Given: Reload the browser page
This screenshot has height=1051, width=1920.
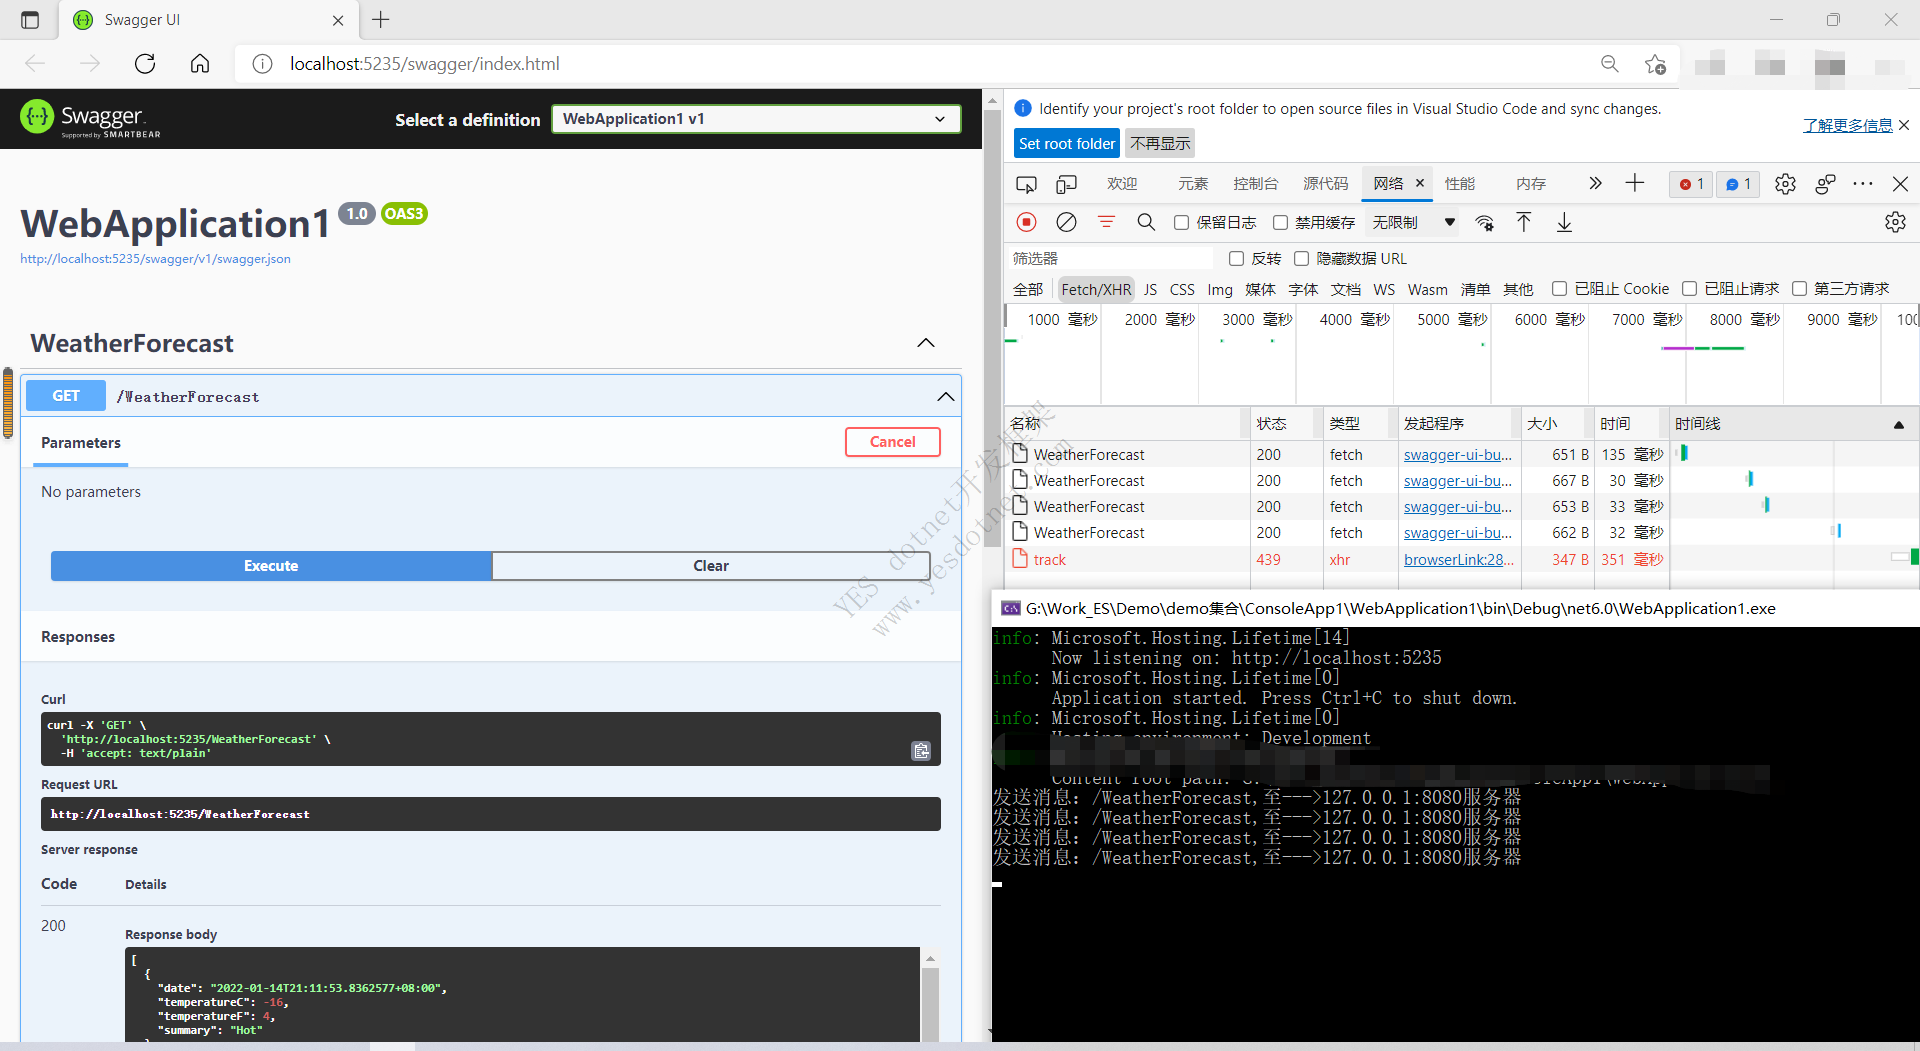Looking at the screenshot, I should pos(145,64).
